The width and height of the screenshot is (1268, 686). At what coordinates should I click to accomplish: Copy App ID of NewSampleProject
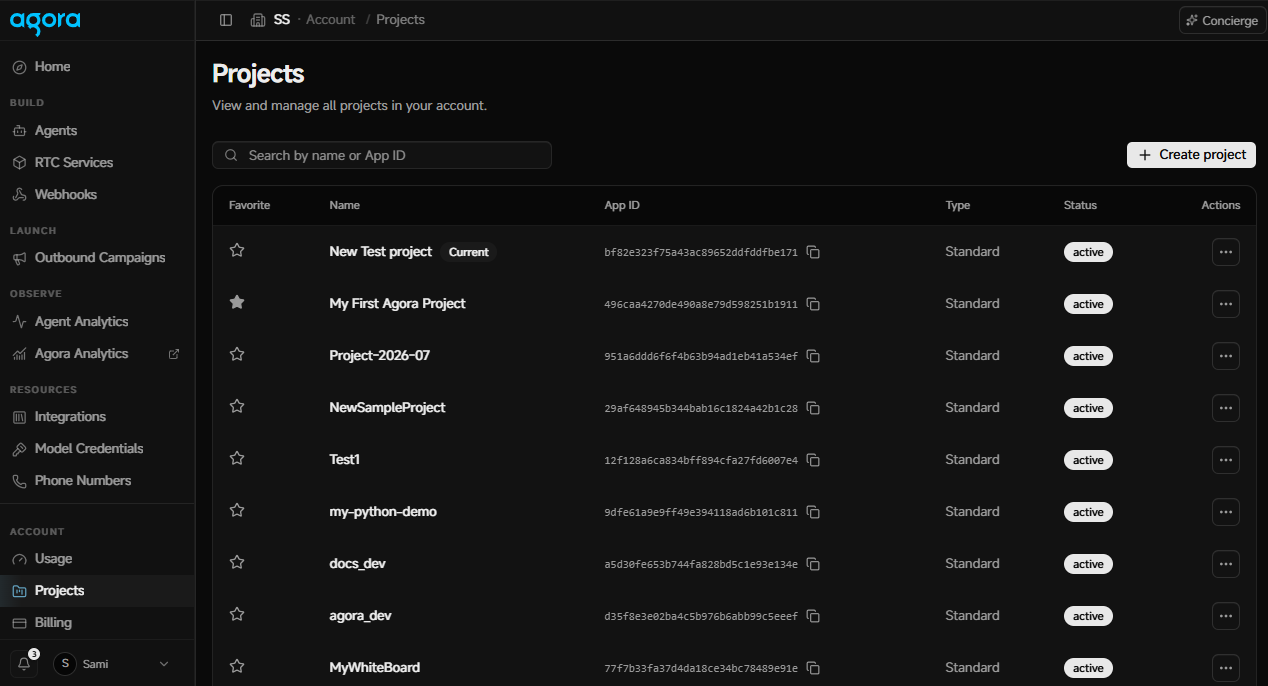(x=814, y=408)
